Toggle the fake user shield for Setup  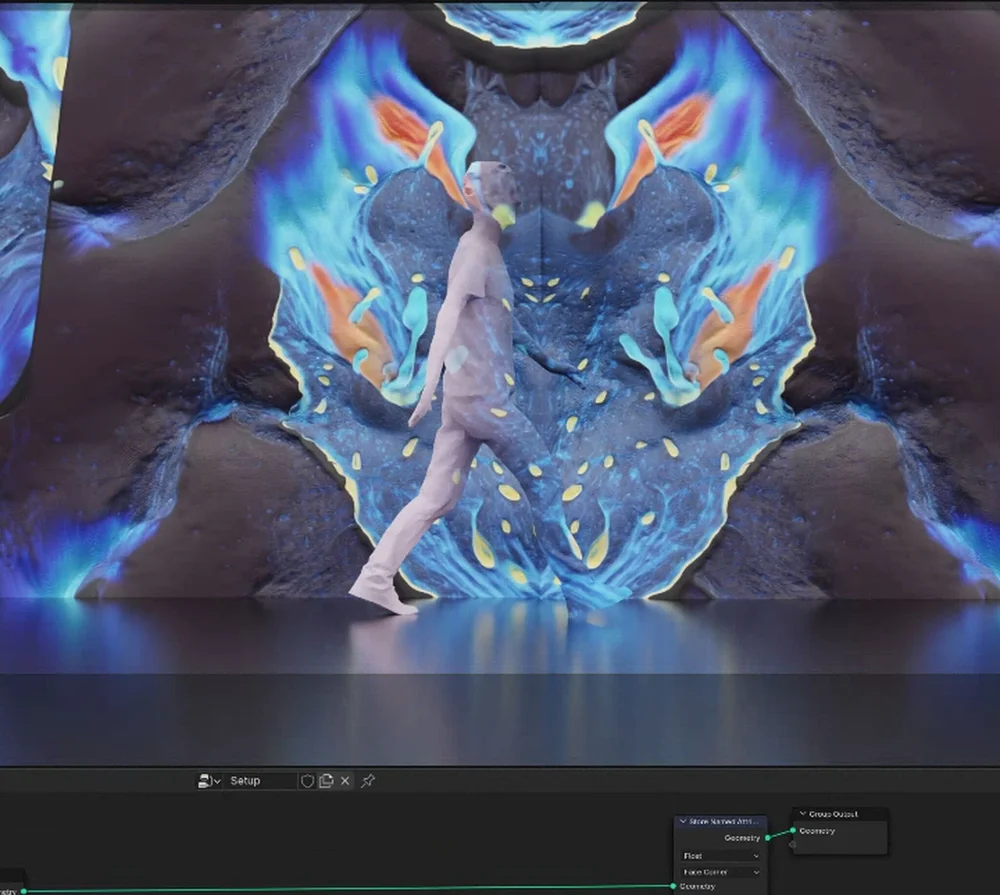point(308,780)
